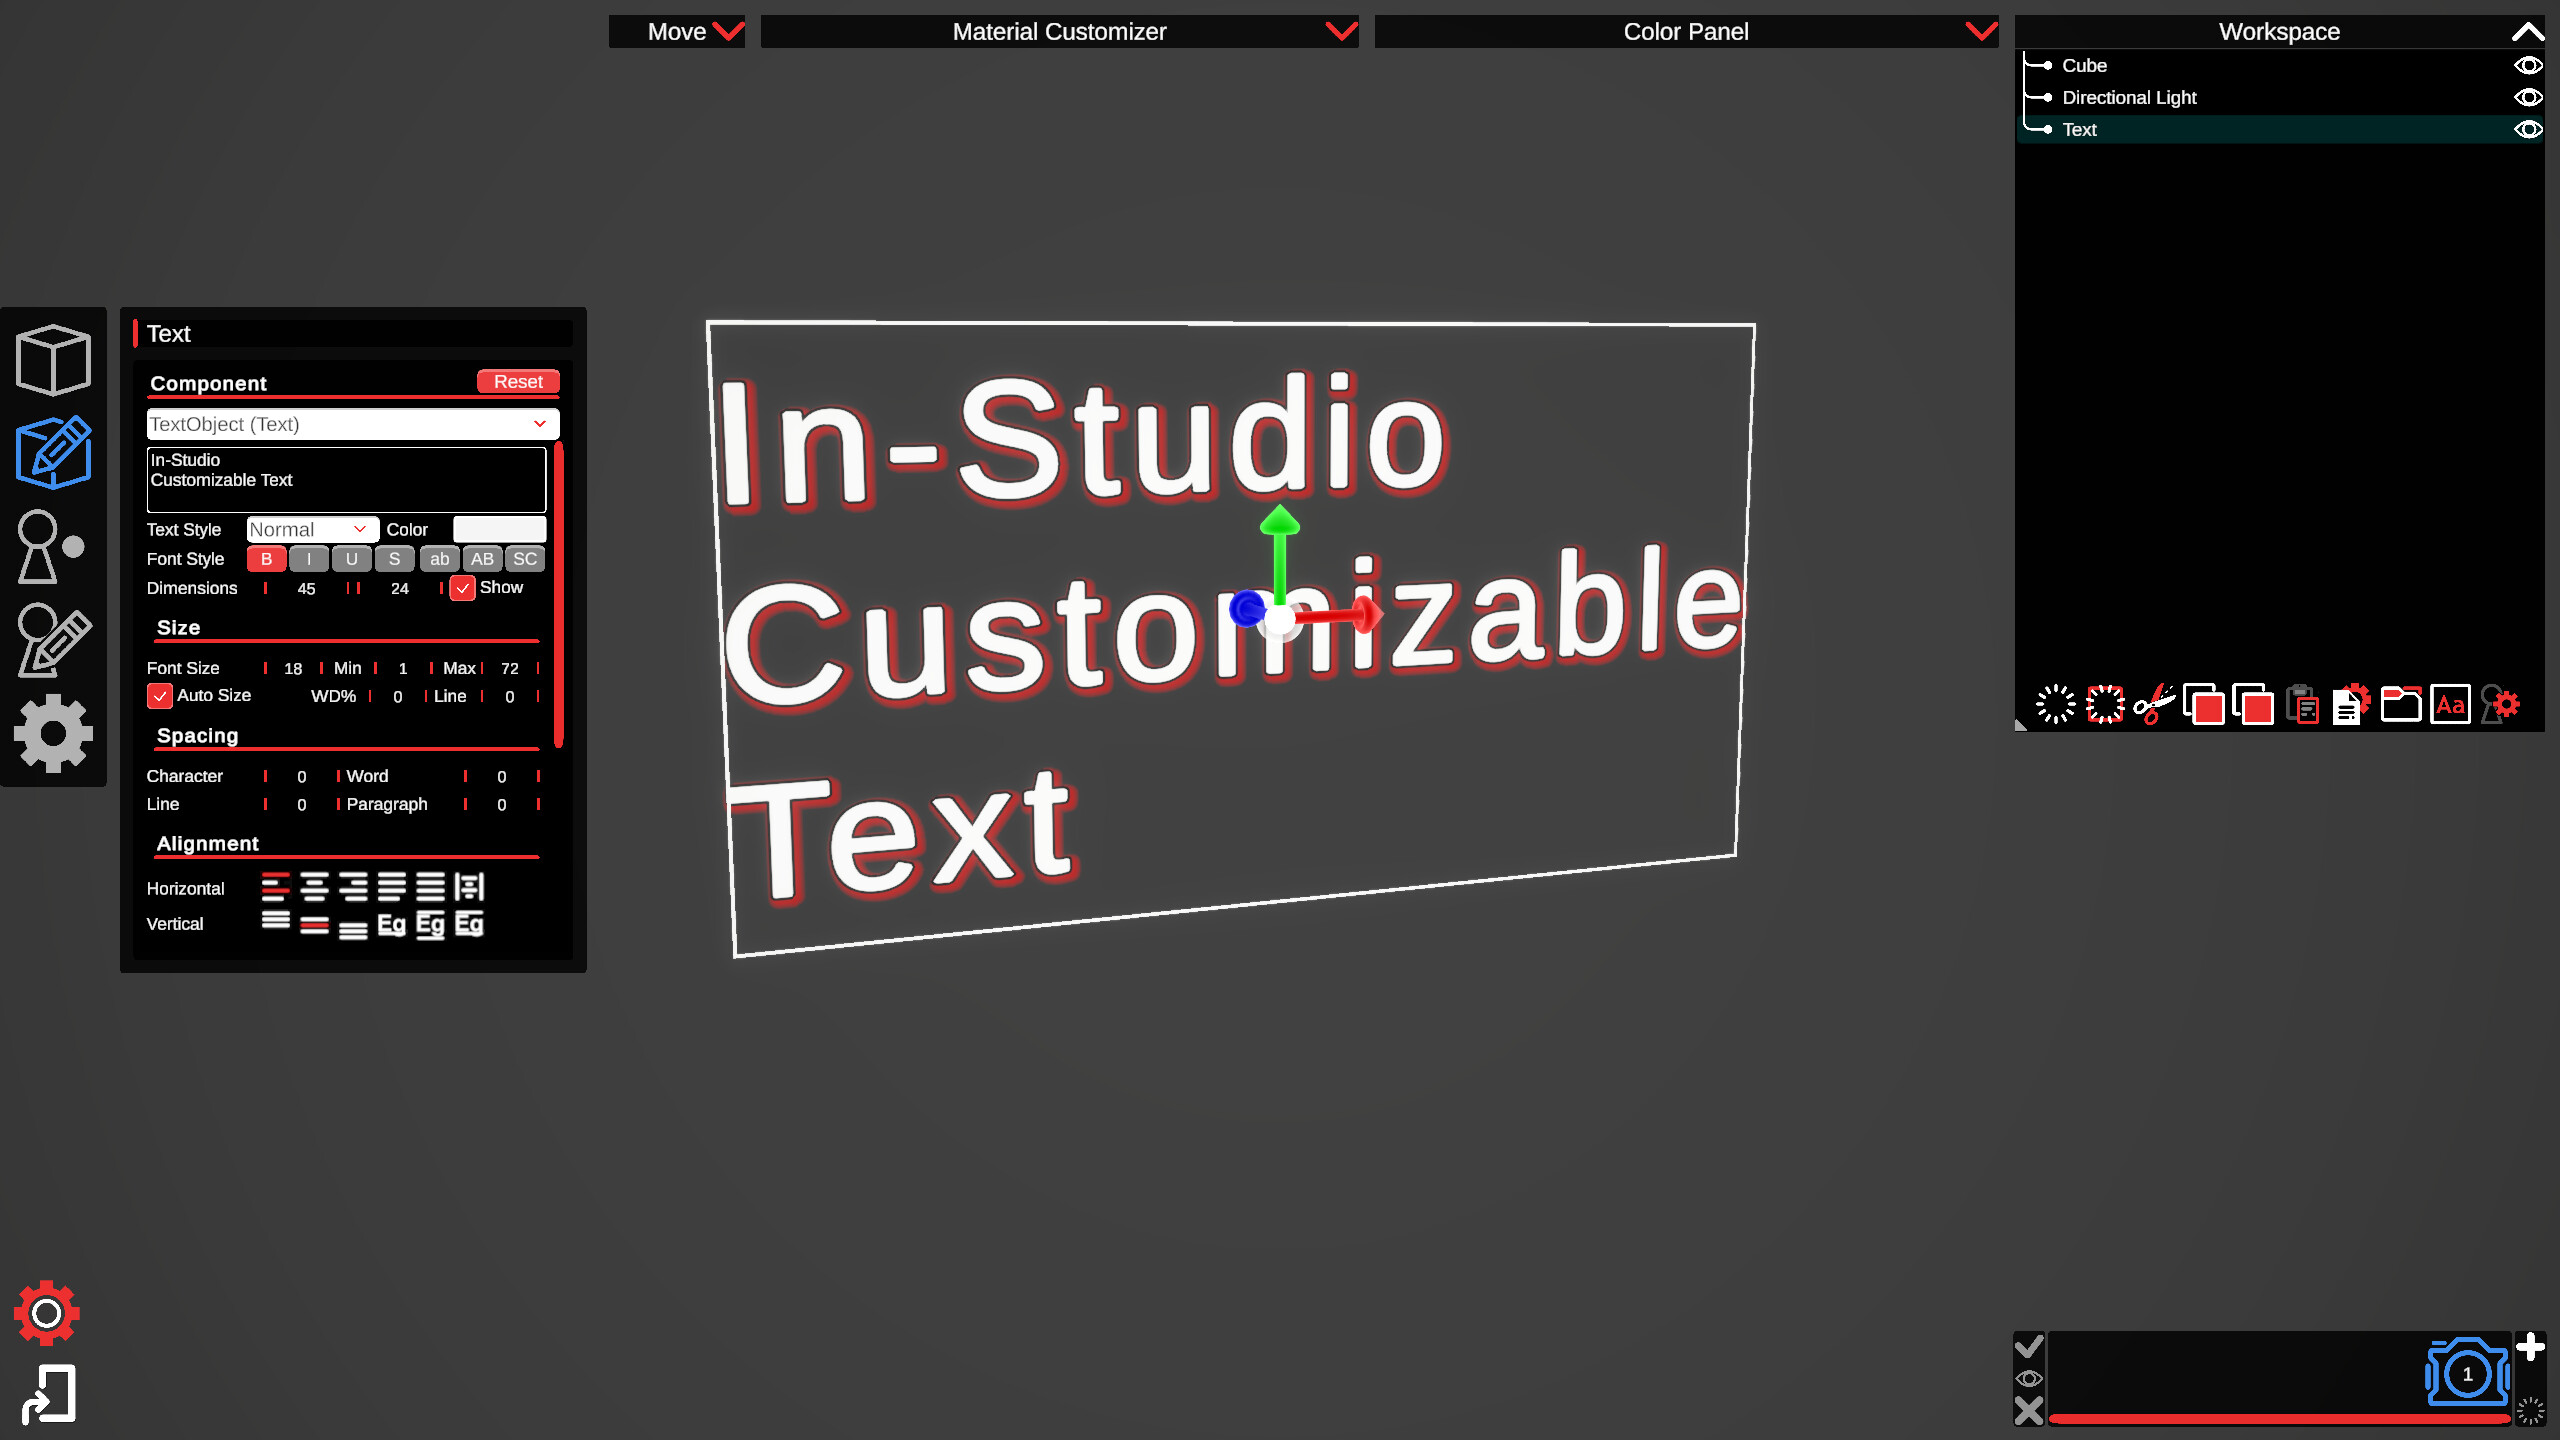The image size is (2560, 1440).
Task: Open the folder icon in the Workspace toolbar
Action: 2402,705
